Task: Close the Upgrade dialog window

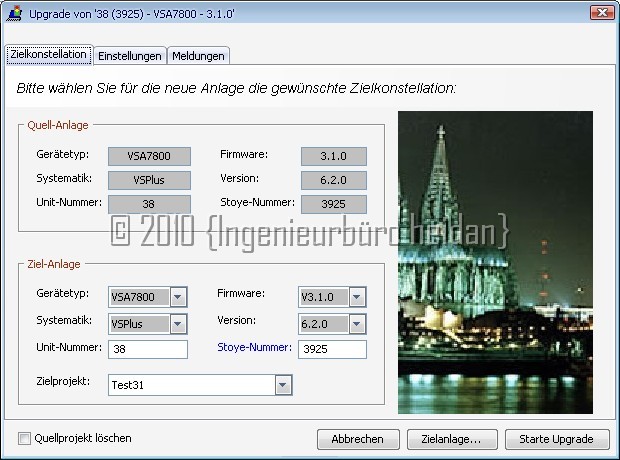Action: point(601,12)
